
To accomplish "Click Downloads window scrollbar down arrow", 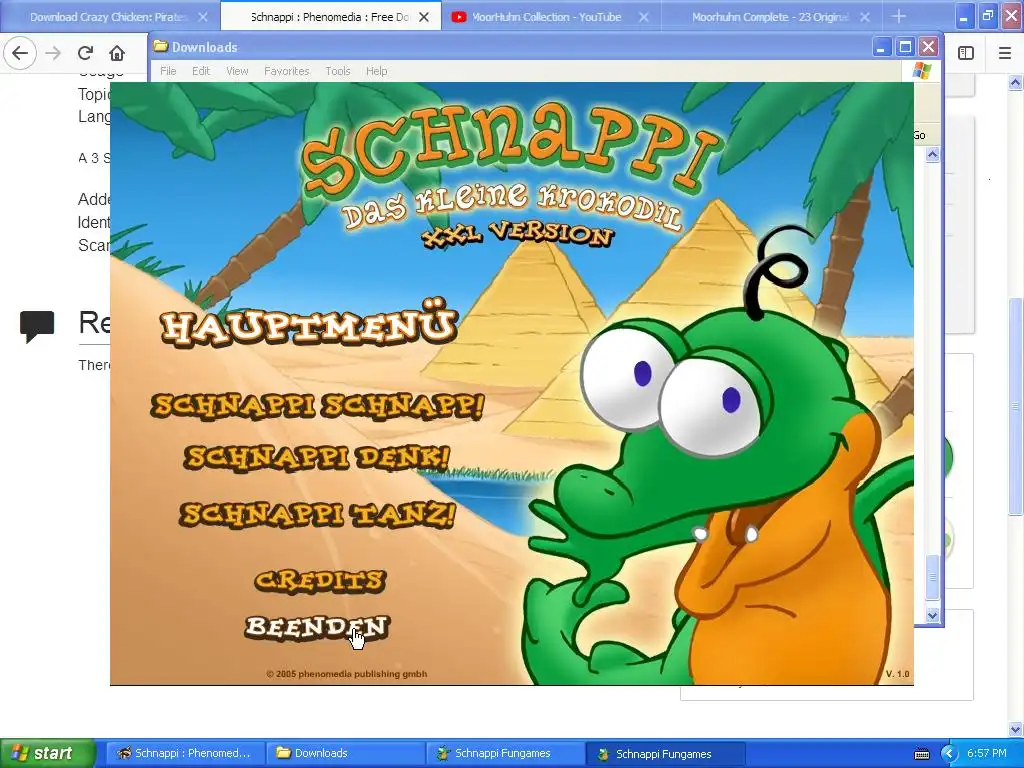I will tap(933, 615).
